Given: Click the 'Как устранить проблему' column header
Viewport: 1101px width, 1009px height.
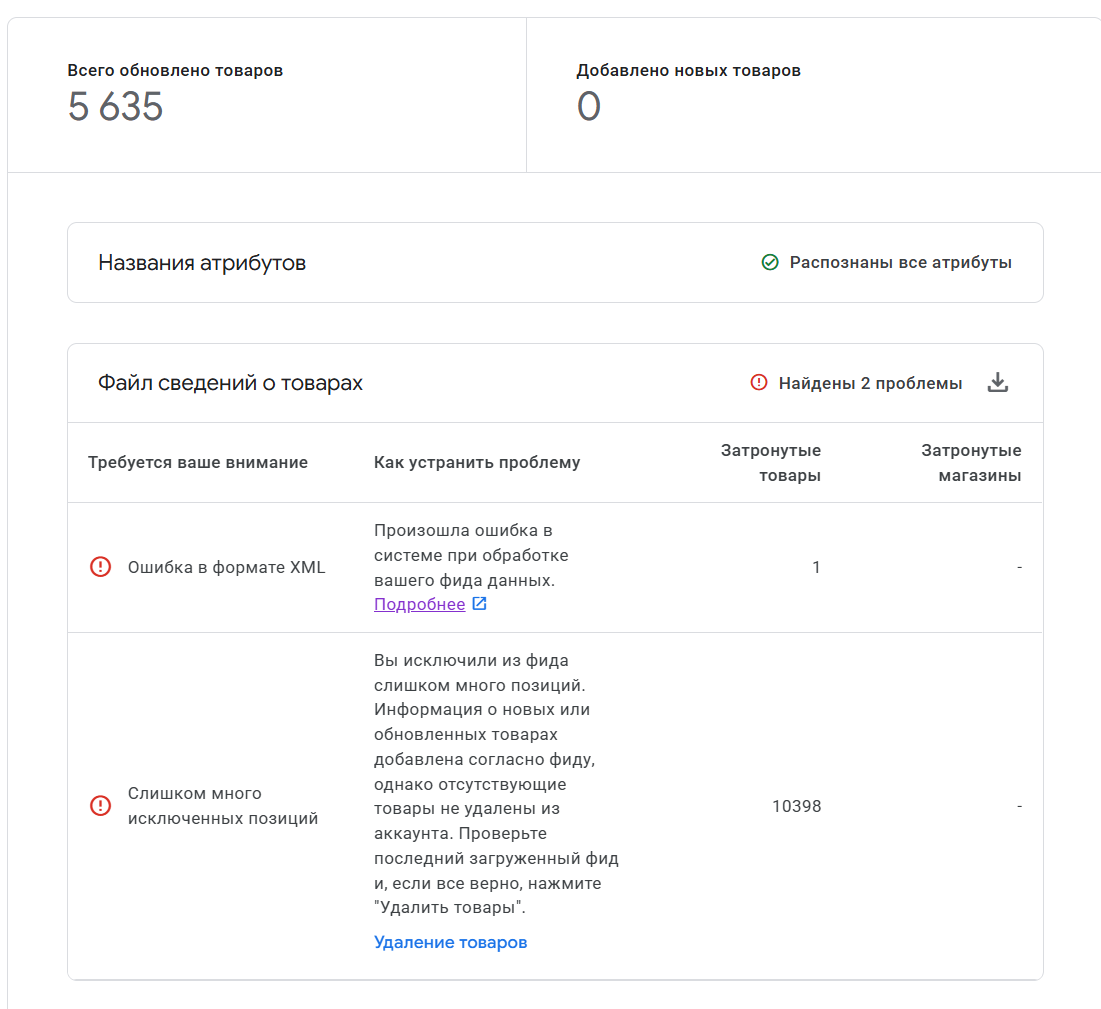Looking at the screenshot, I should click(x=477, y=462).
